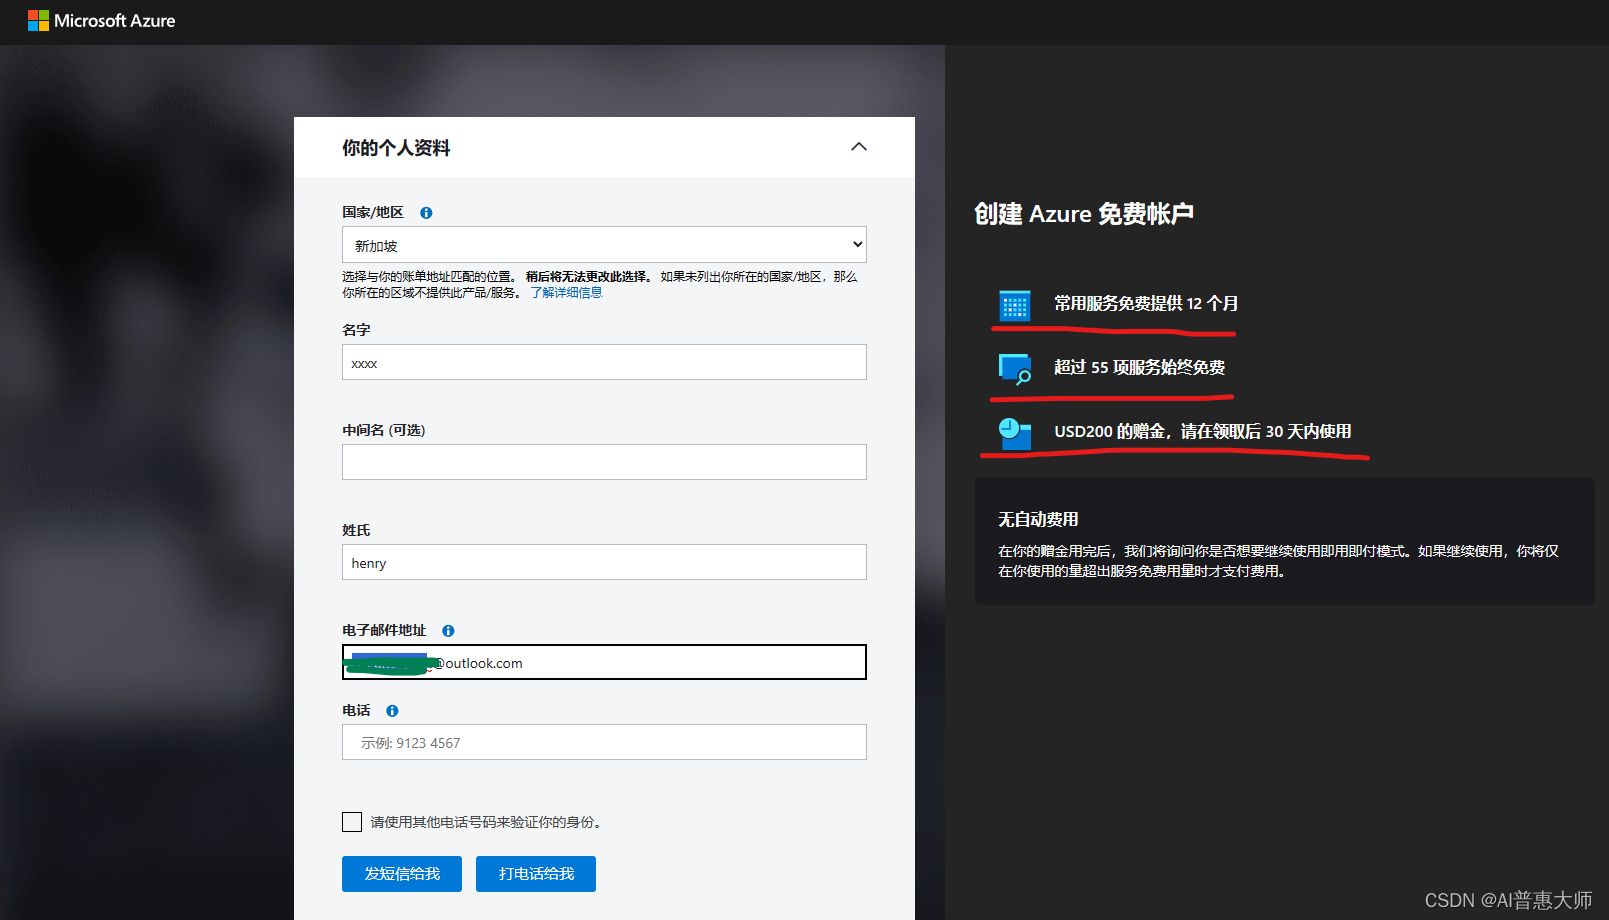The height and width of the screenshot is (920, 1609).
Task: Open the 了解详细信息 link
Action: pos(566,293)
